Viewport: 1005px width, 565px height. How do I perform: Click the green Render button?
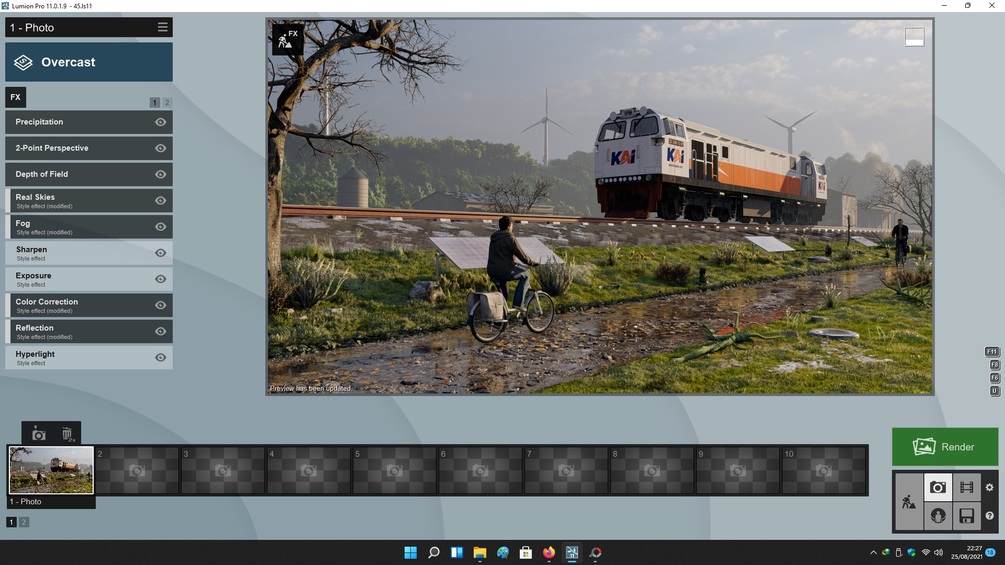[945, 446]
